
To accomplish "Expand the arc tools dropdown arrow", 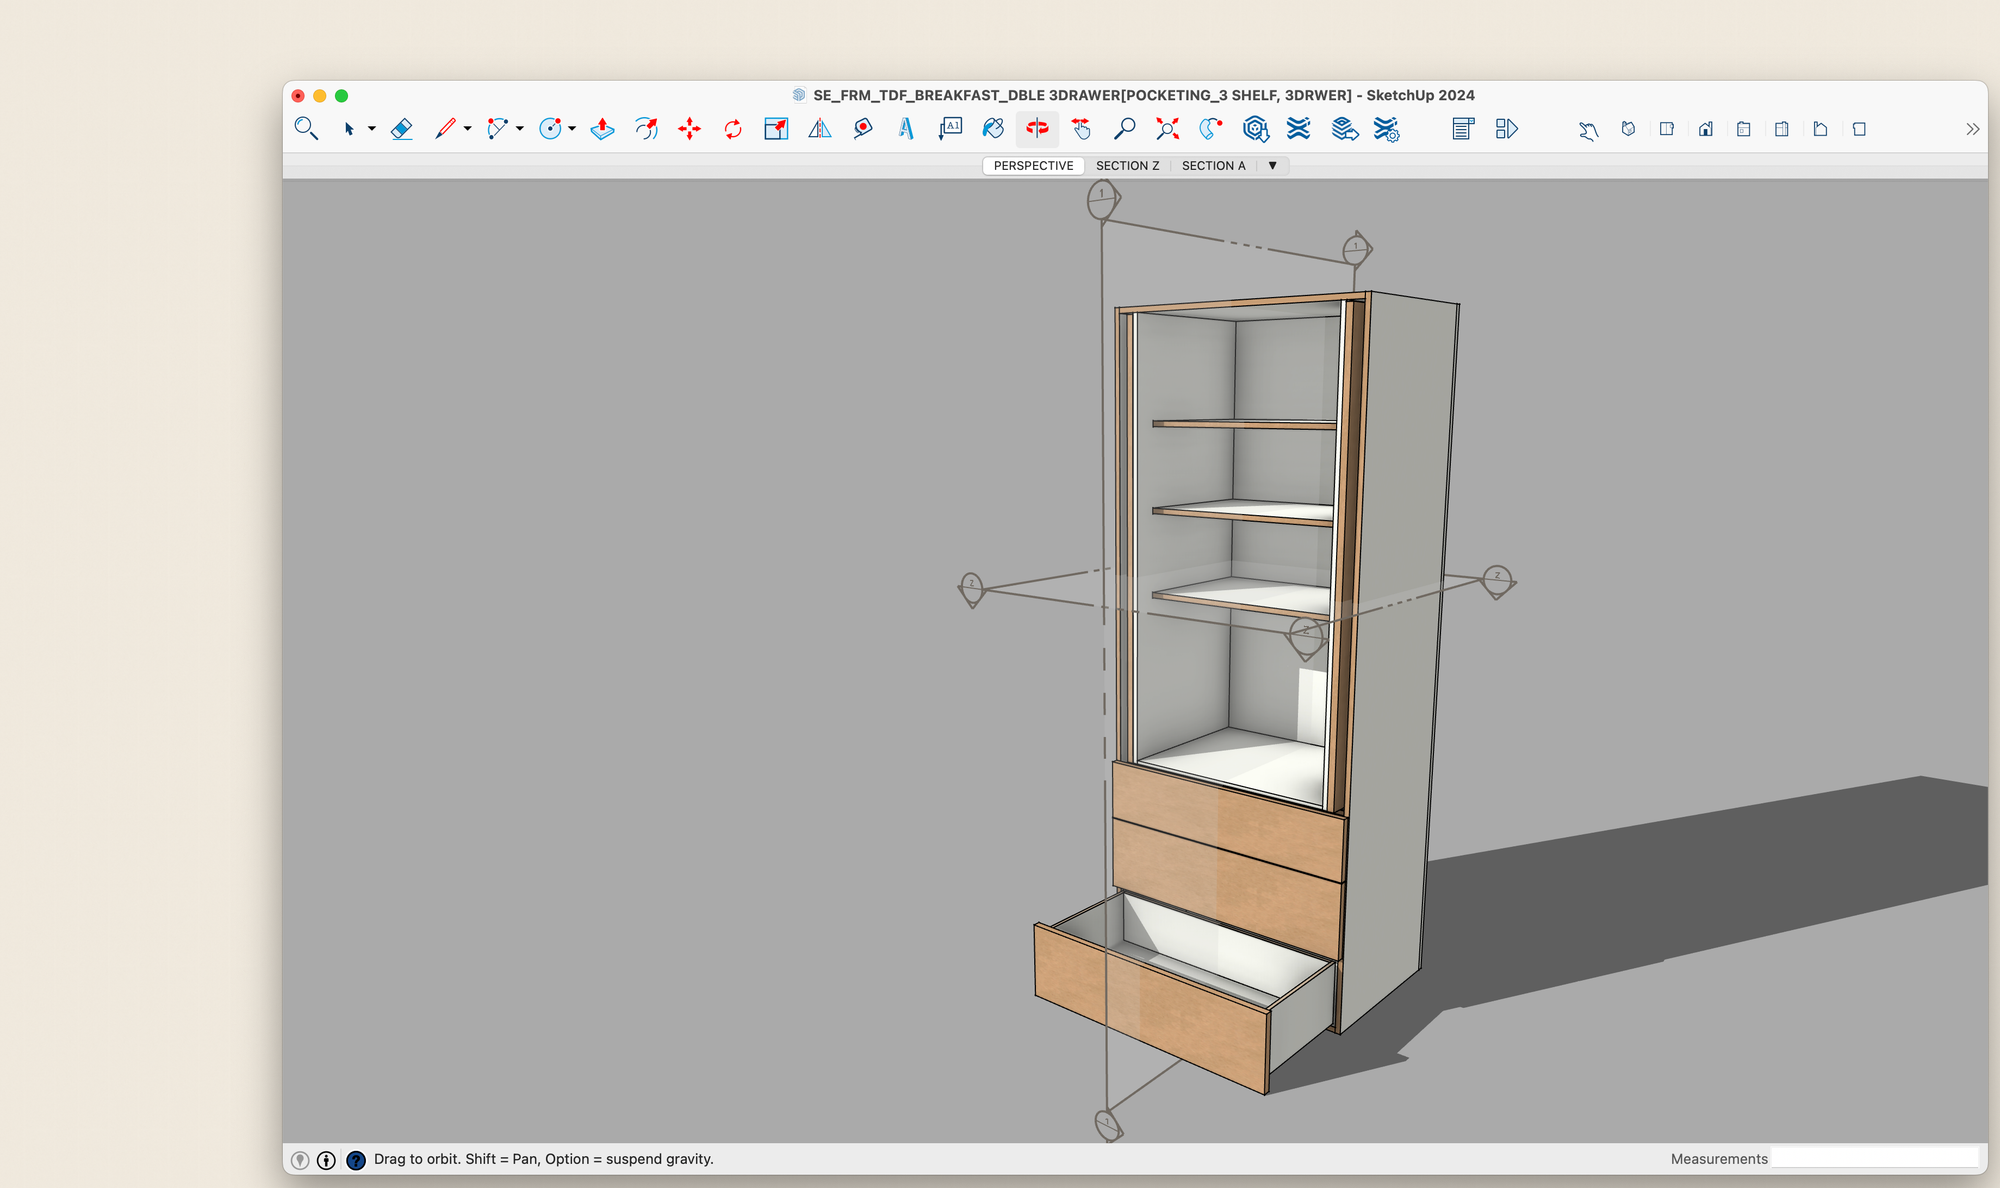I will [x=520, y=129].
